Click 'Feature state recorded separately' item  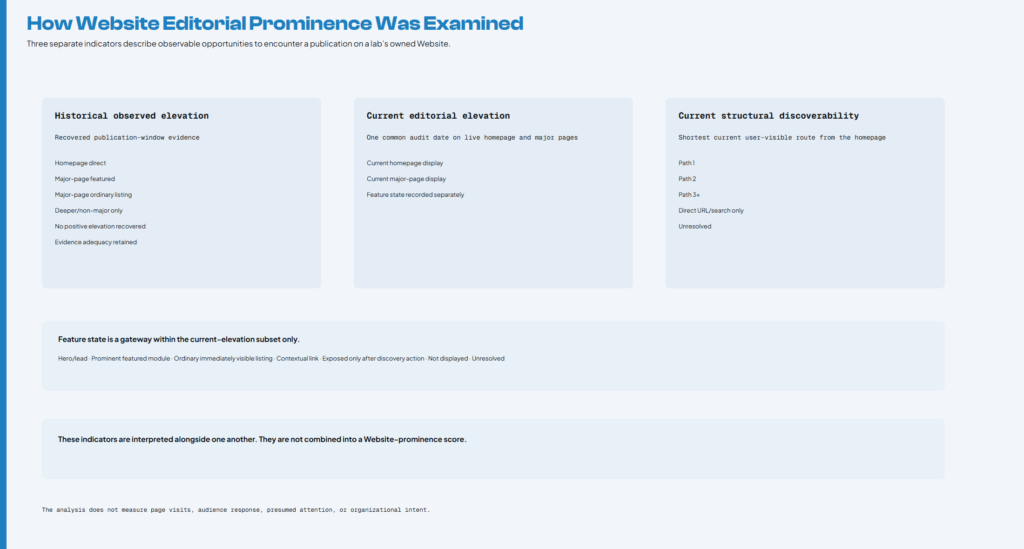(415, 195)
